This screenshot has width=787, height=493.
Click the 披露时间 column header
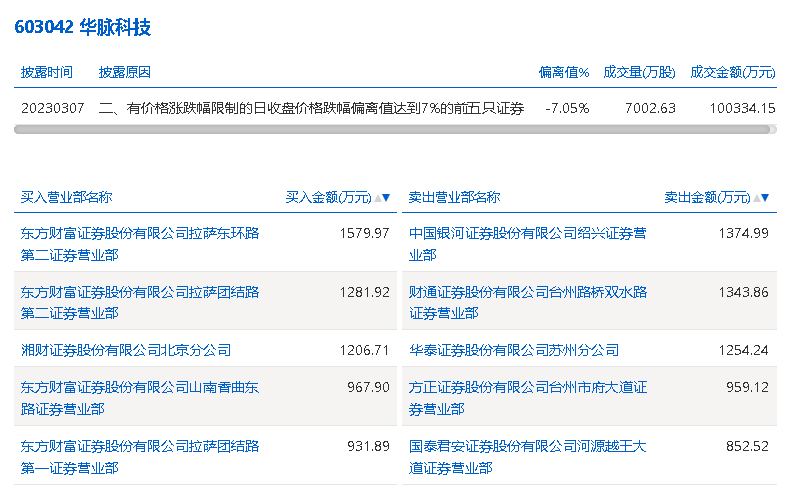pos(47,72)
